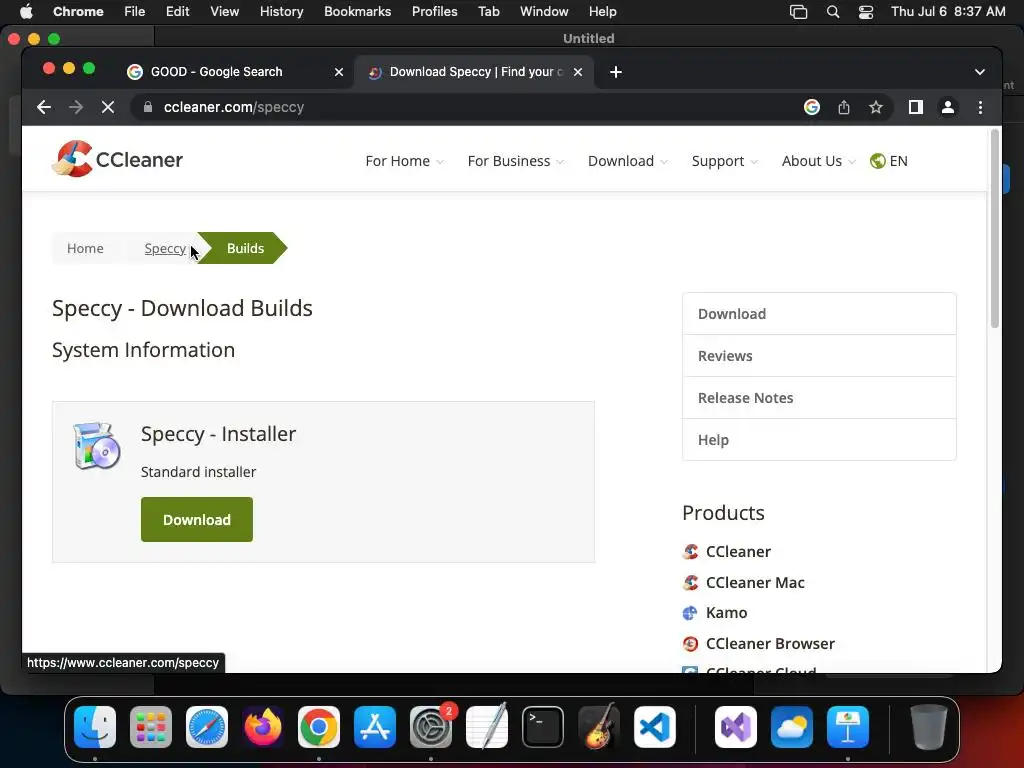Click Spotlight search icon in menu bar
This screenshot has height=768, width=1024.
[x=833, y=12]
